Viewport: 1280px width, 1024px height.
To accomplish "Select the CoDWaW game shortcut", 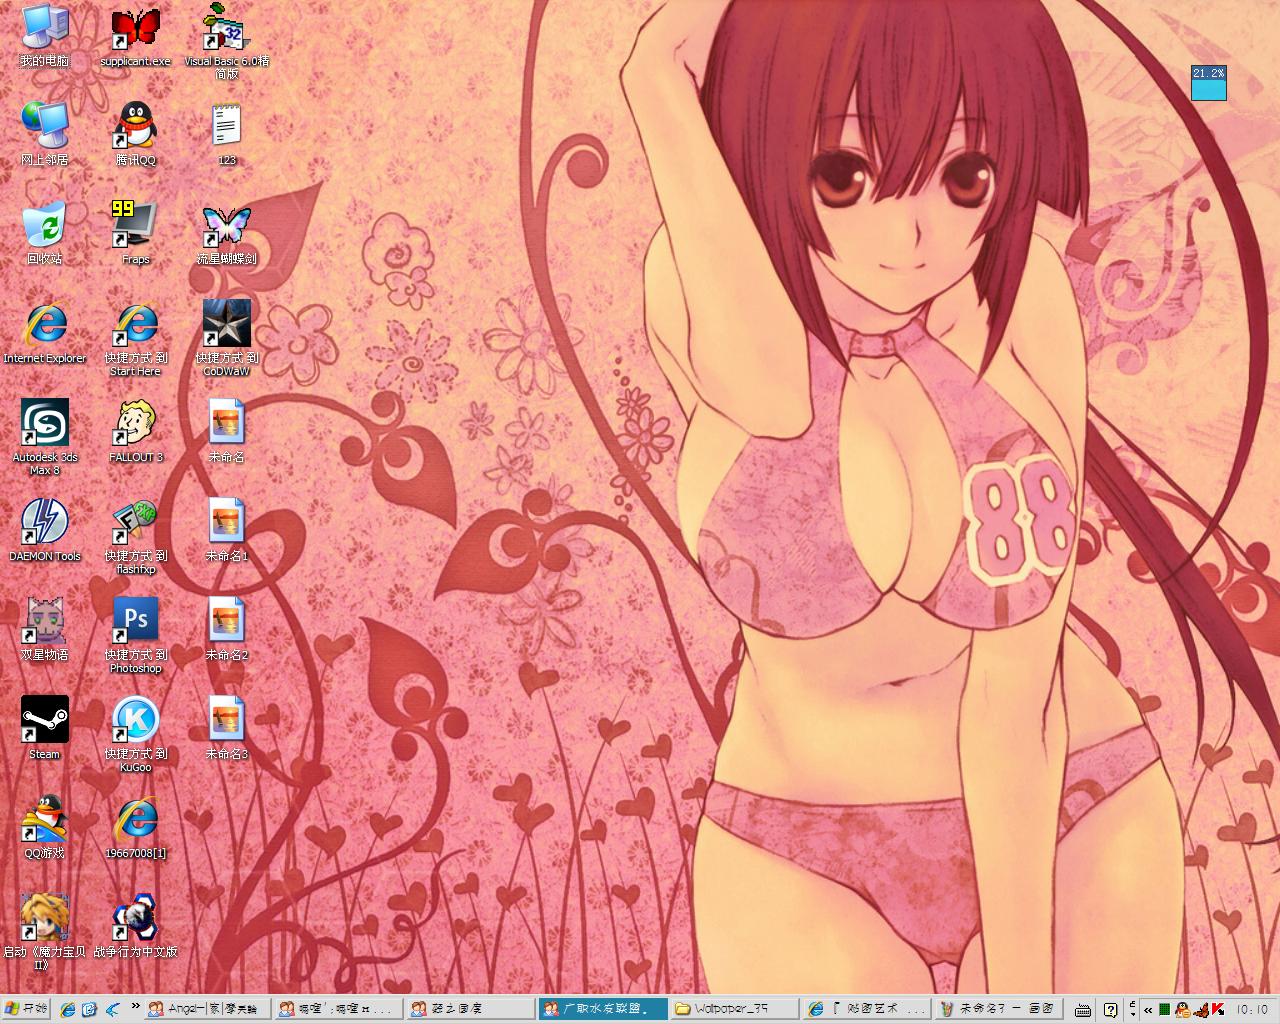I will coord(226,339).
